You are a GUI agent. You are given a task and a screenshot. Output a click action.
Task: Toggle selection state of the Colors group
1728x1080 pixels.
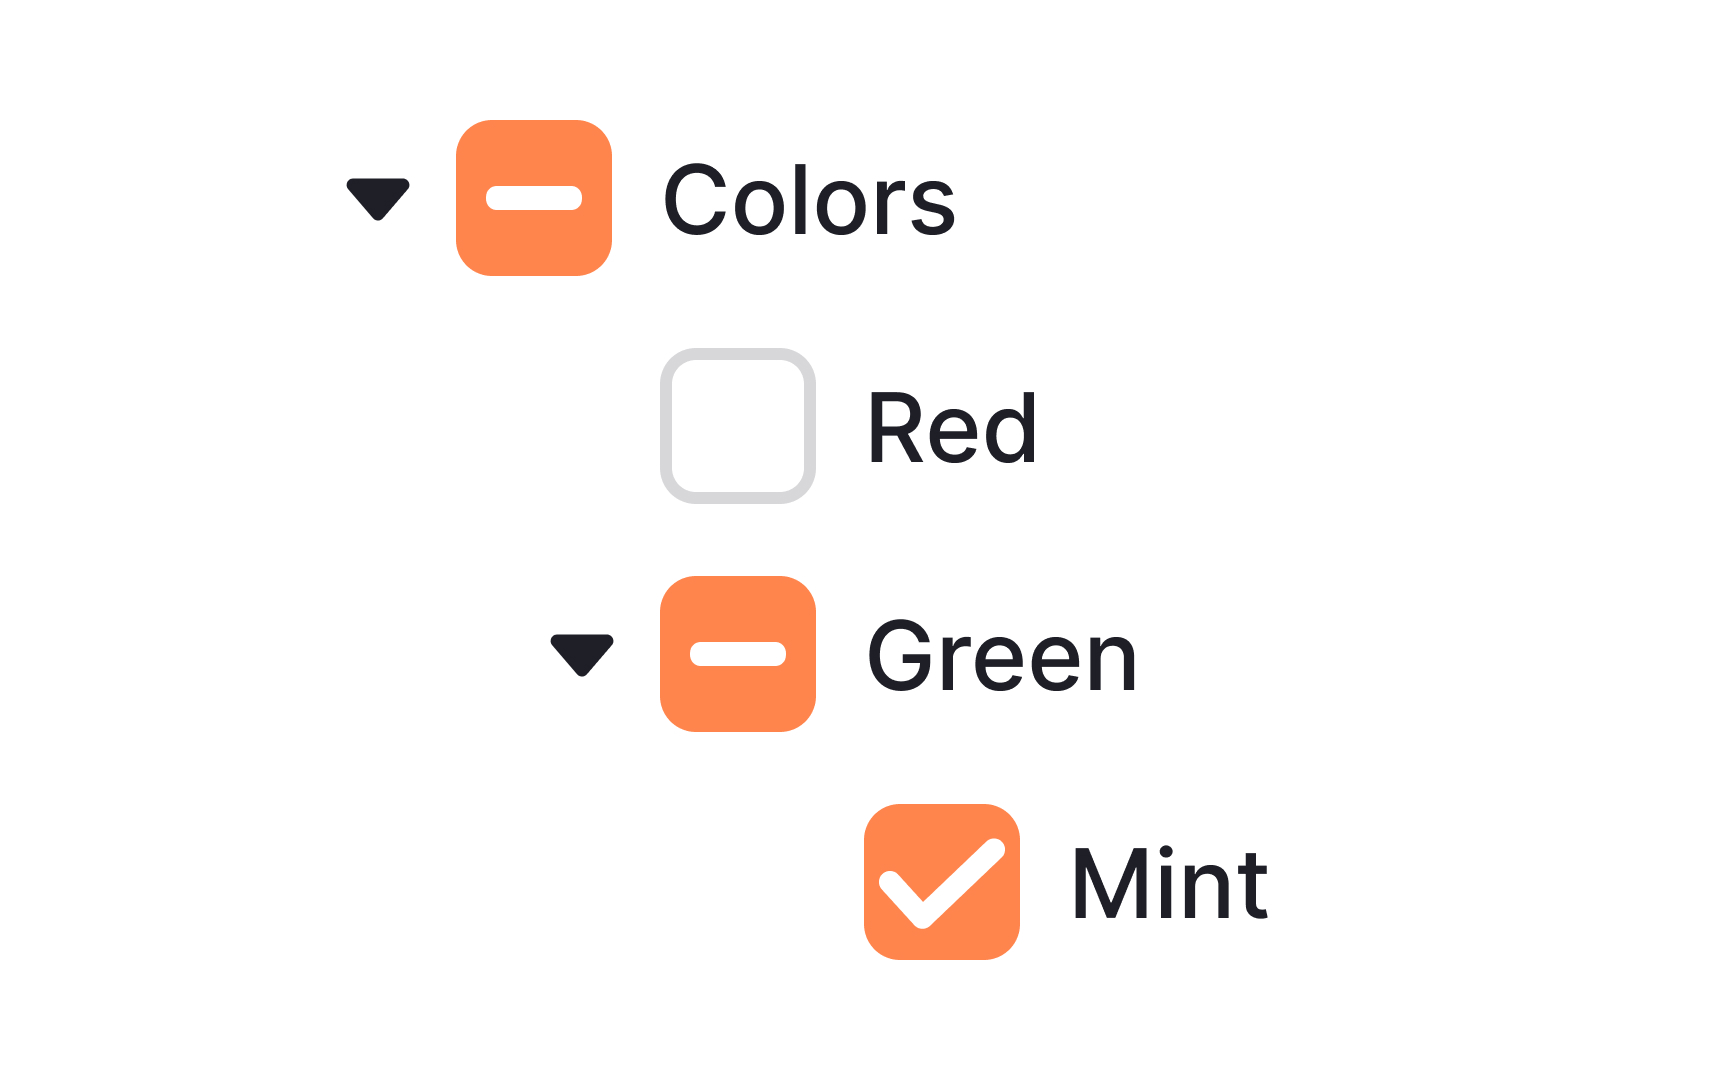click(x=535, y=197)
